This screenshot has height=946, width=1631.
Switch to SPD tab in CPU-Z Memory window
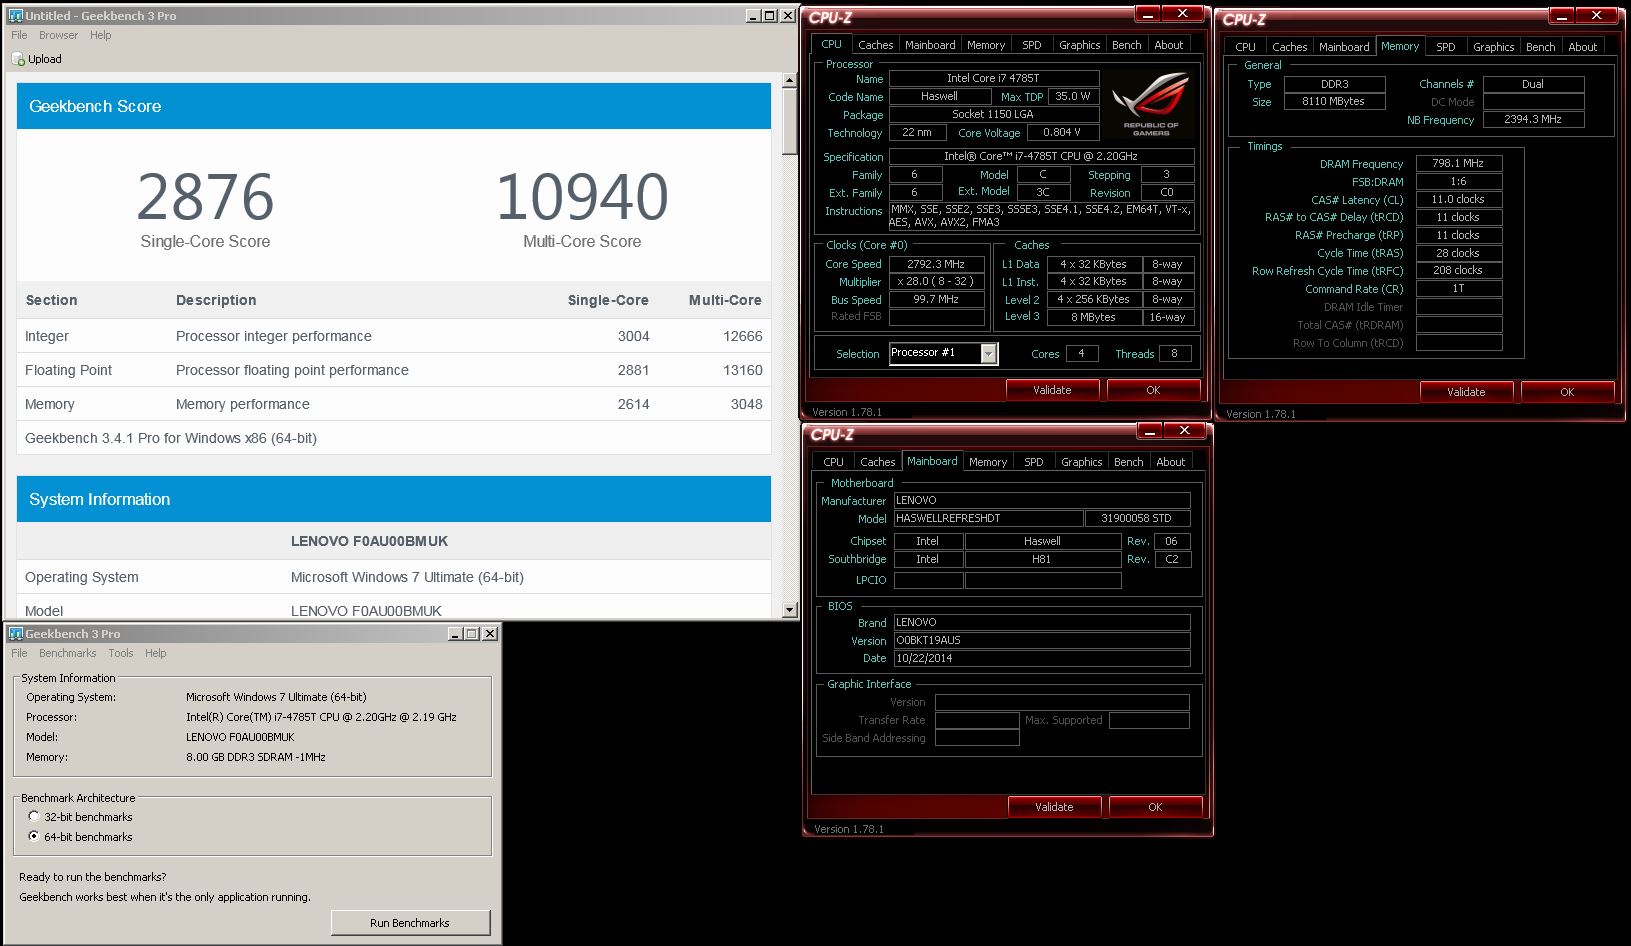pos(1446,47)
